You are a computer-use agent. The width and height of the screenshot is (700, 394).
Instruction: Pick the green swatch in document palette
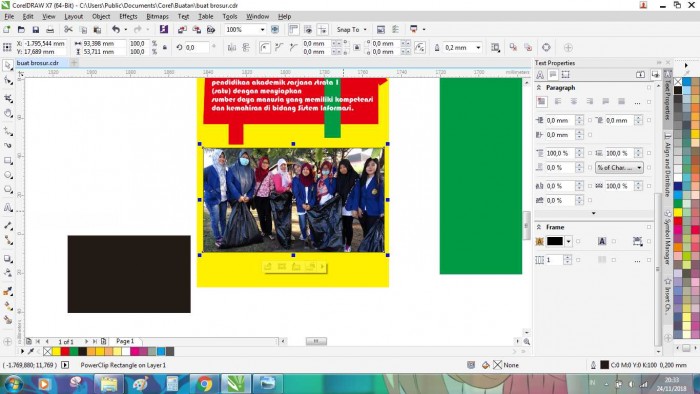pos(74,352)
